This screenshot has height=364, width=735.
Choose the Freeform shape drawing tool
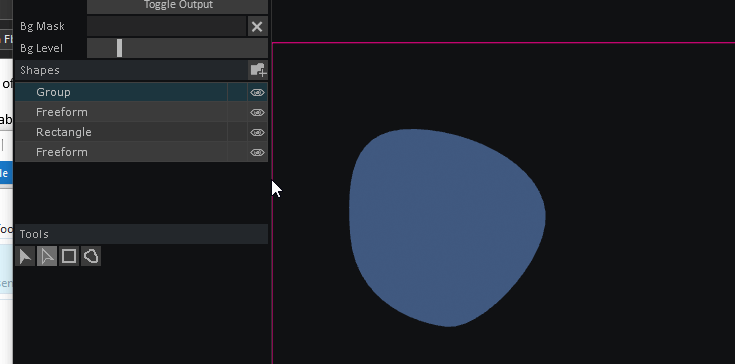click(x=91, y=256)
